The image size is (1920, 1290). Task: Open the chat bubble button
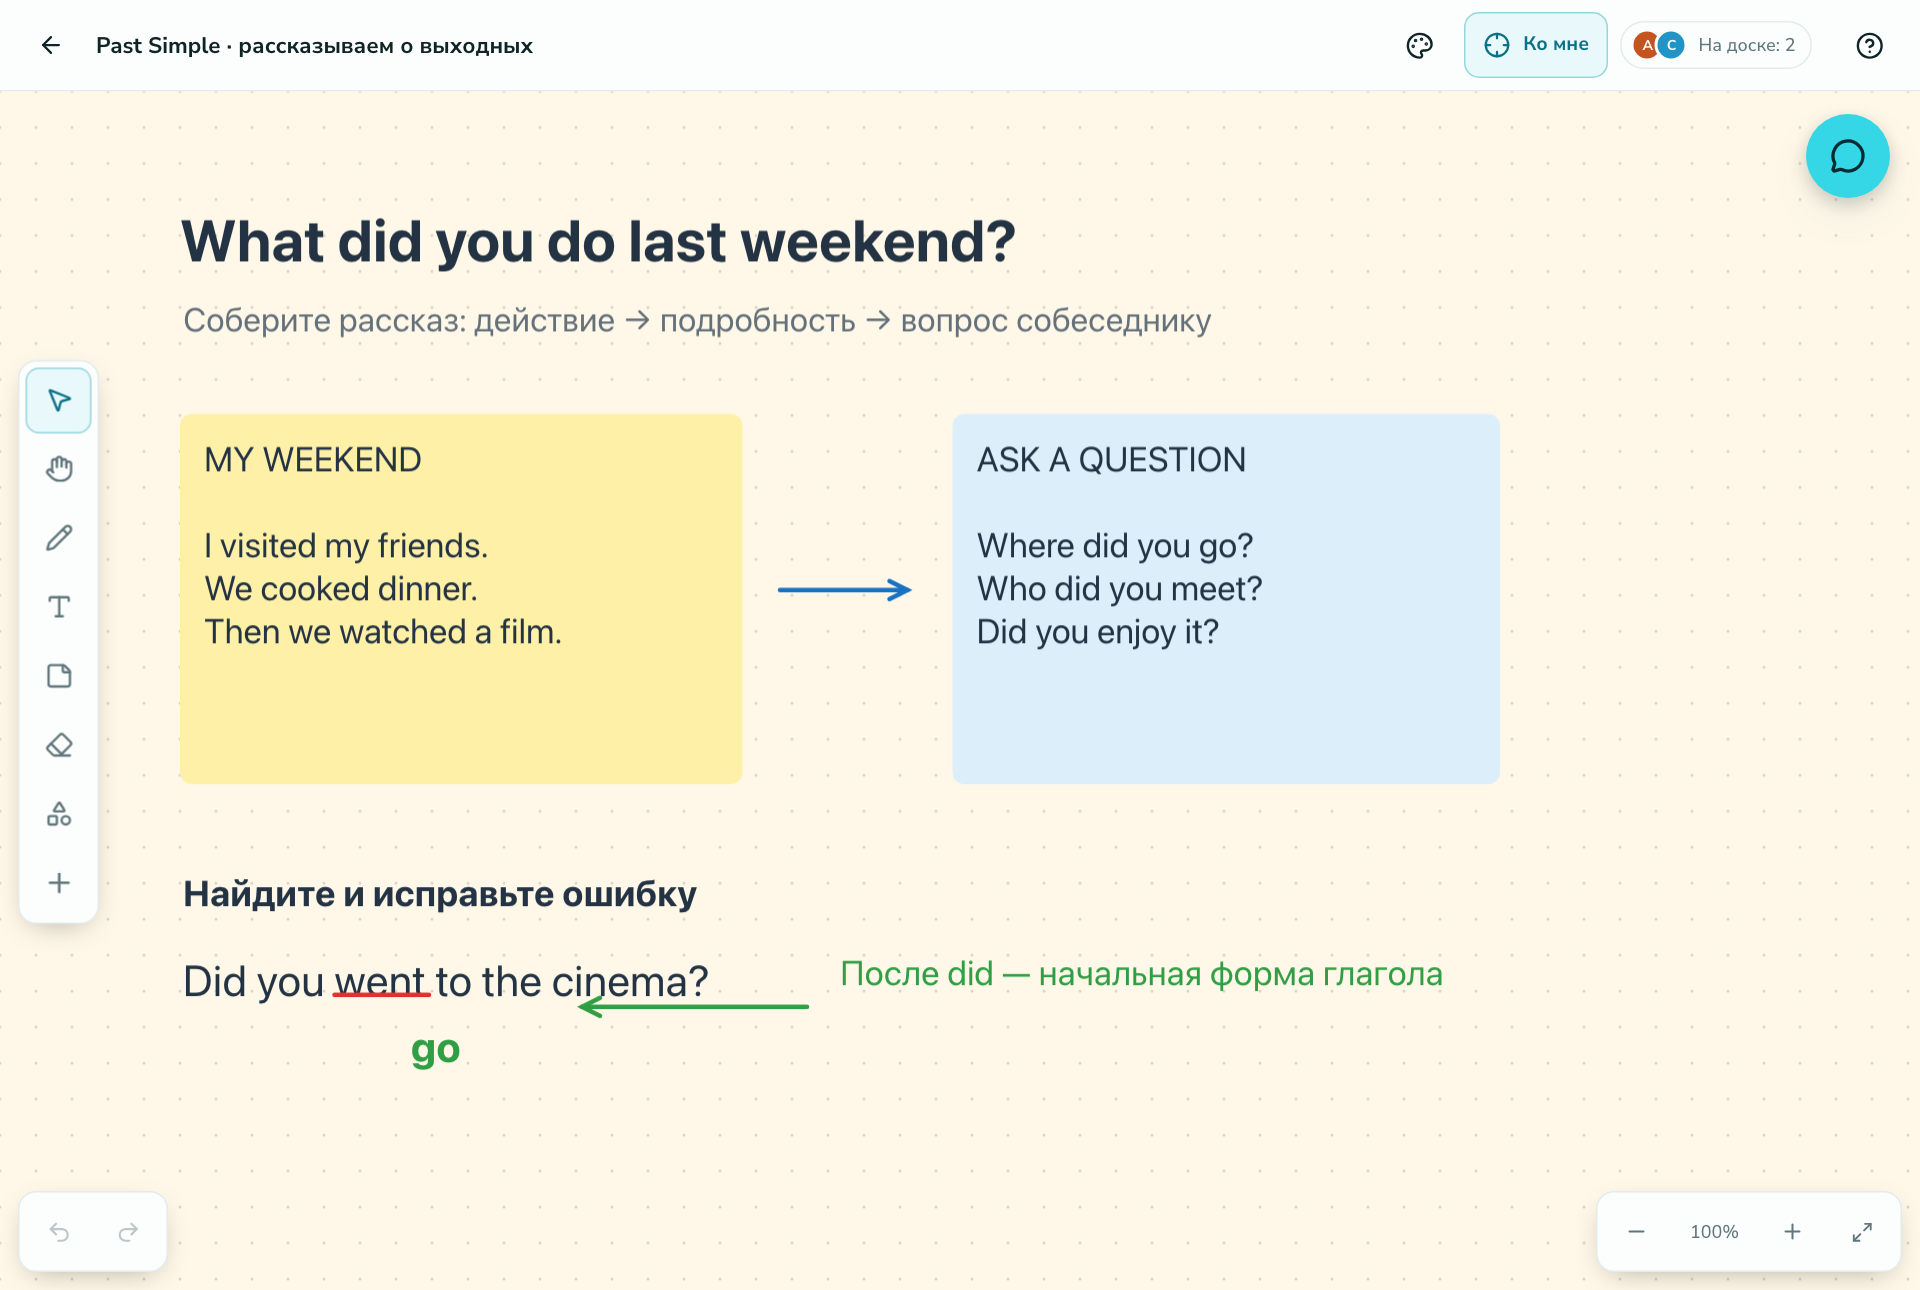click(1847, 156)
